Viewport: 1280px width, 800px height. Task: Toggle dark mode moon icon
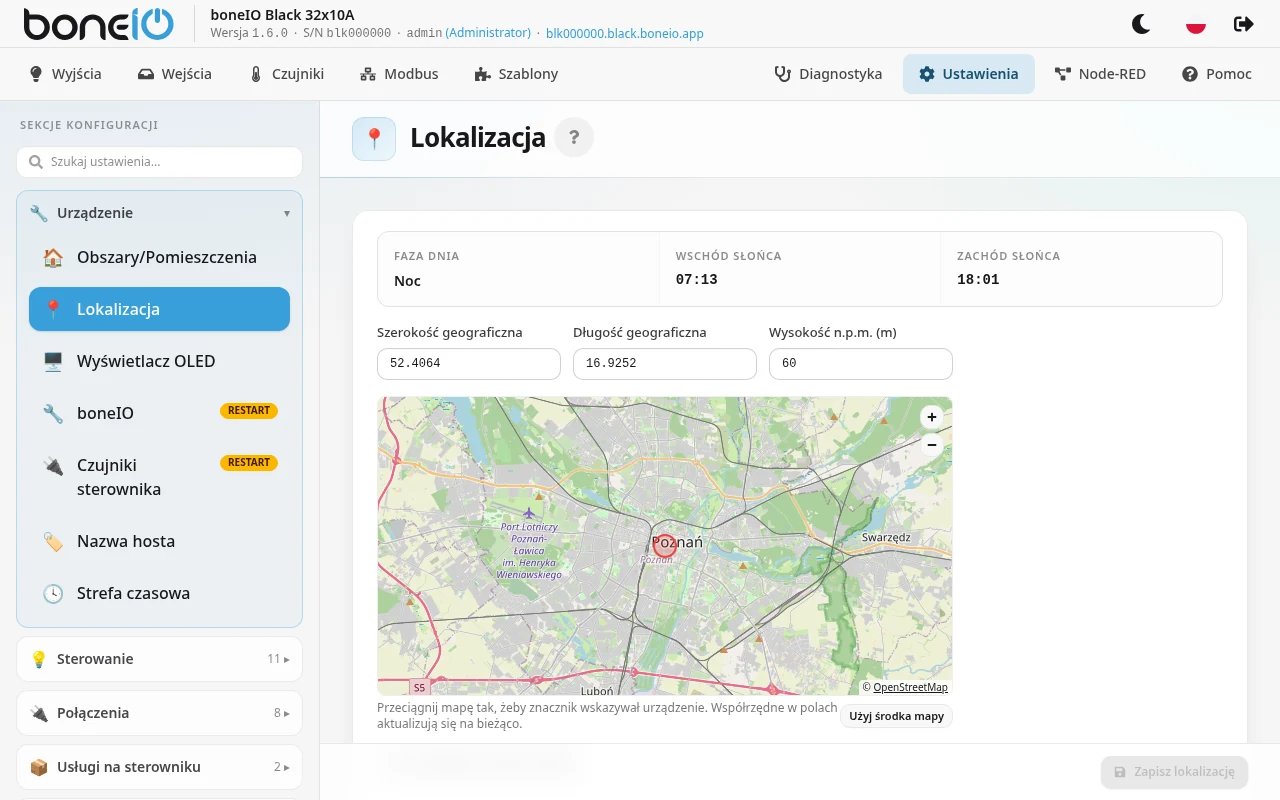coord(1141,24)
